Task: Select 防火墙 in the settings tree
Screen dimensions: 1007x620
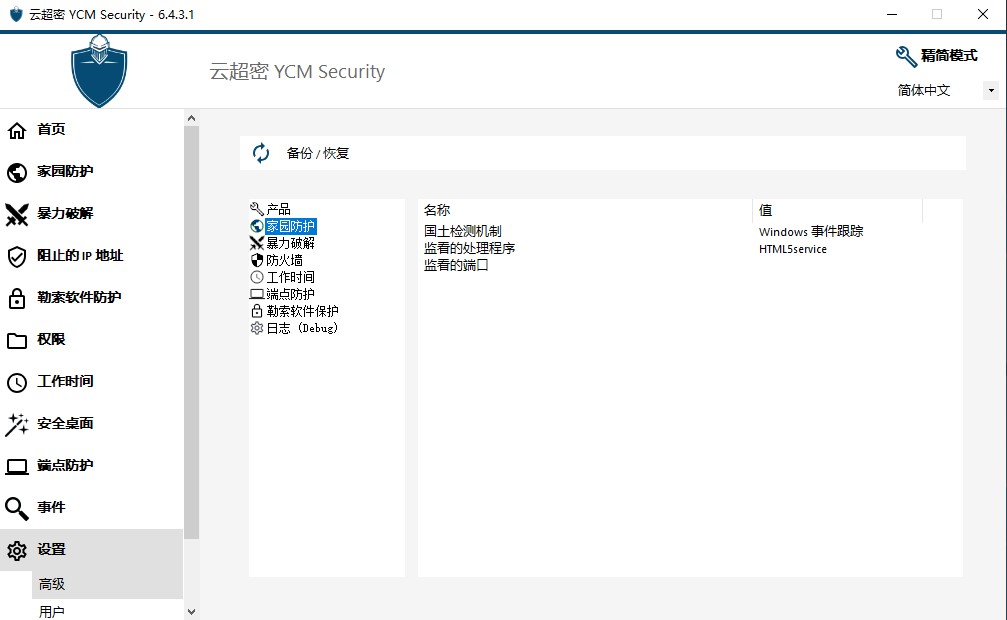Action: point(285,260)
